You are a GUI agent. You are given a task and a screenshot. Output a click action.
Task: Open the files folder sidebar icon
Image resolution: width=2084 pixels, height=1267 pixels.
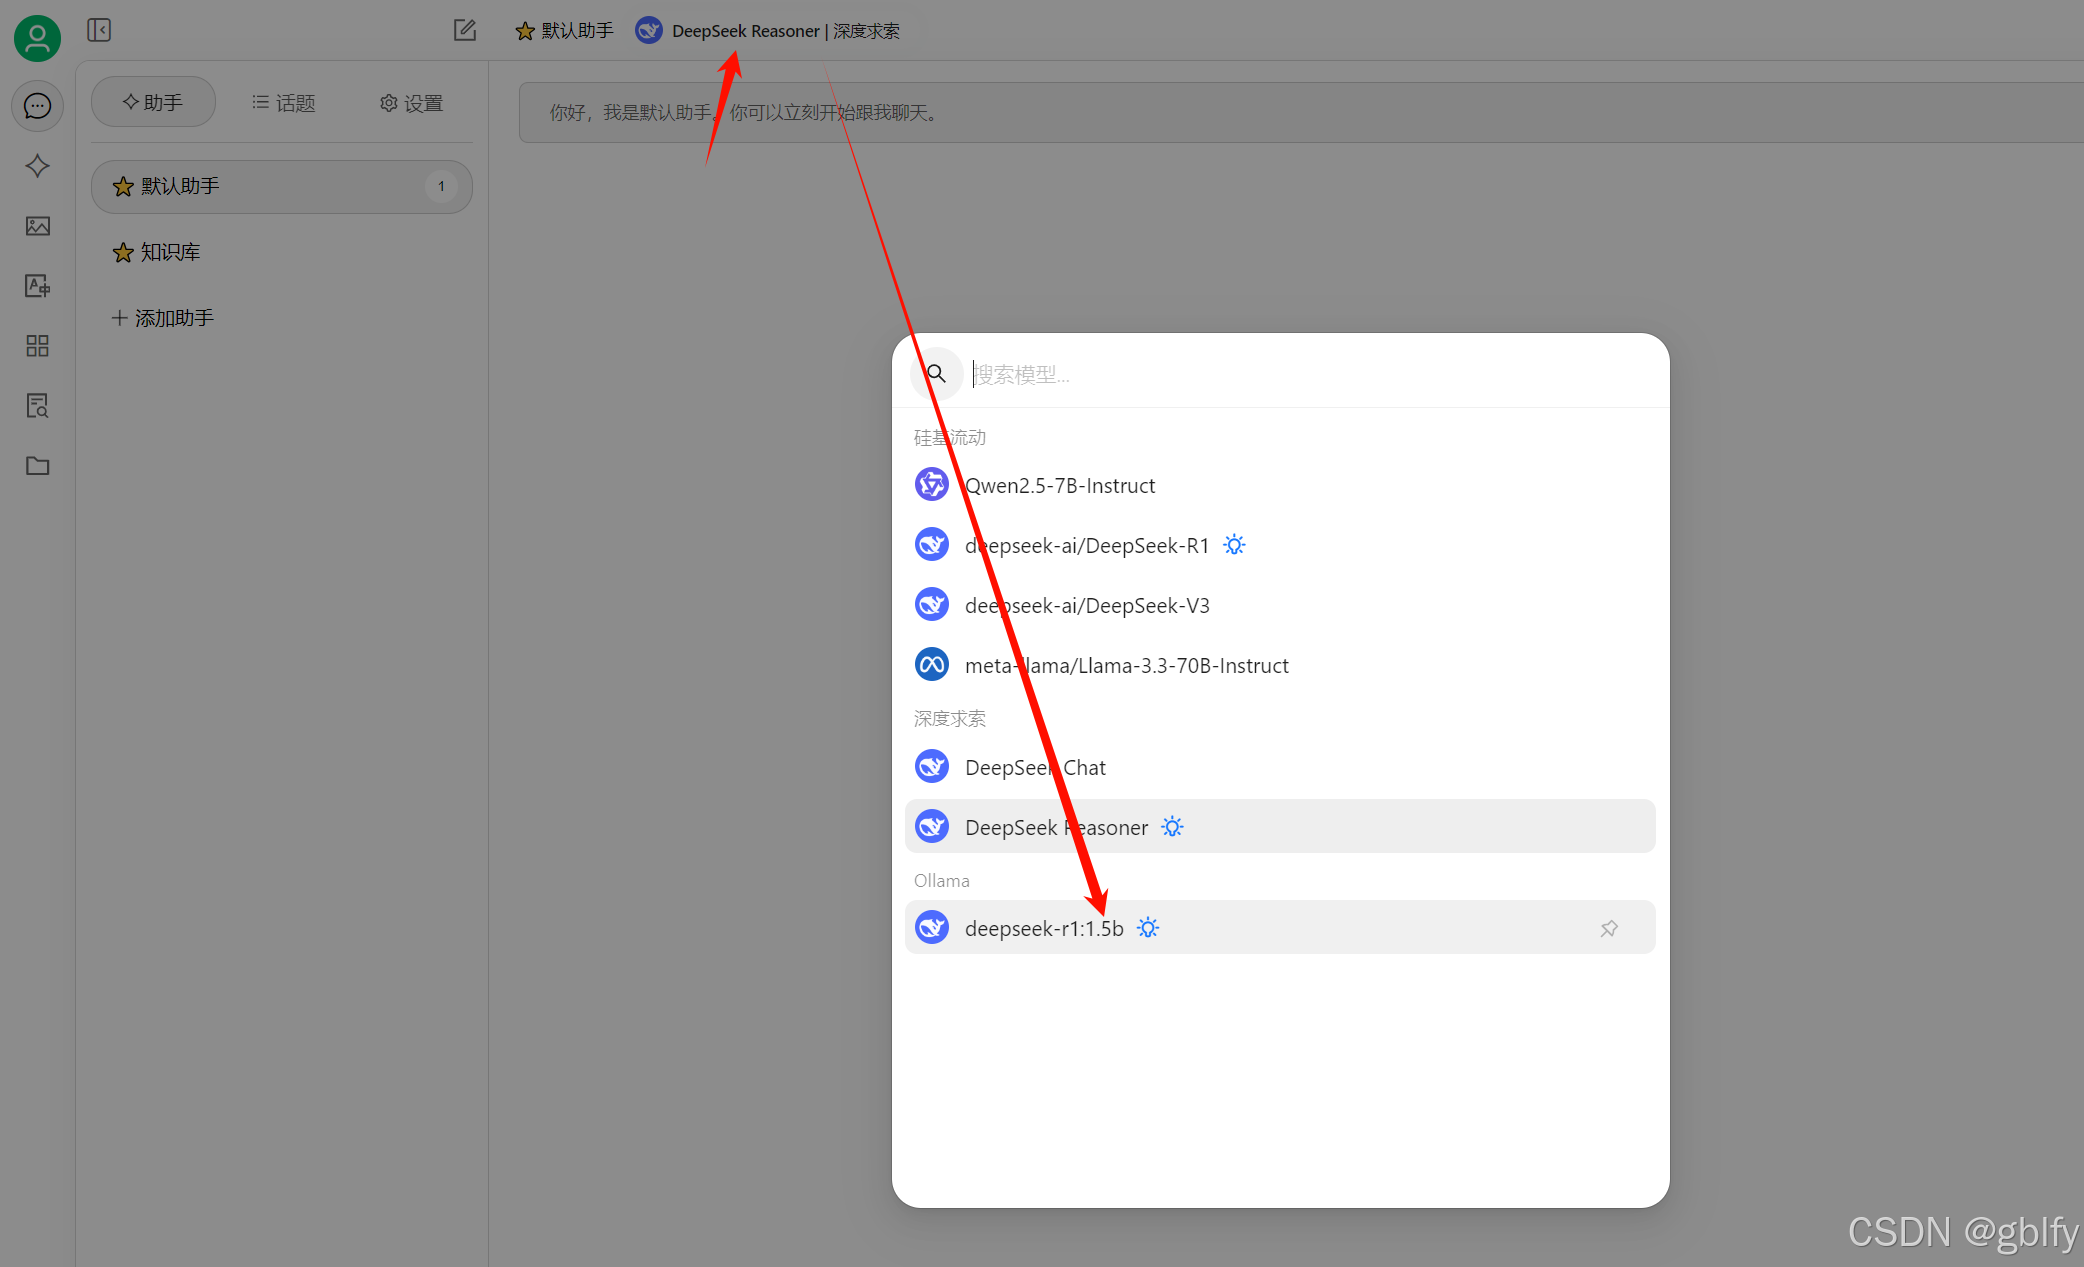tap(37, 466)
